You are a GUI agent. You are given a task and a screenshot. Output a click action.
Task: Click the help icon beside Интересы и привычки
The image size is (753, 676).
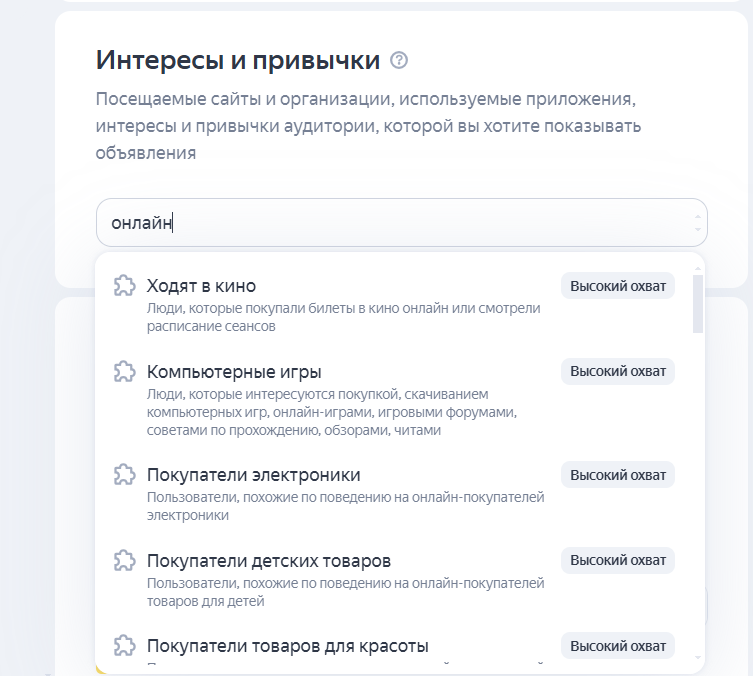[x=399, y=61]
